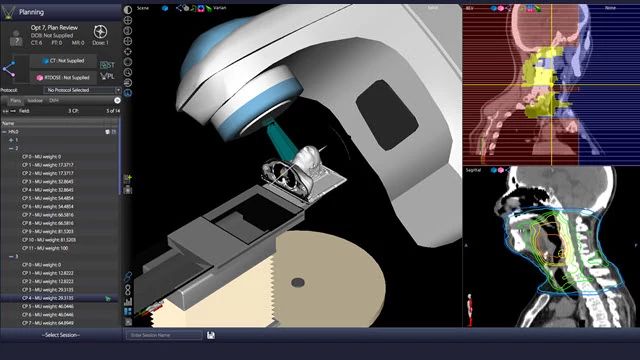
Task: Click the Varian label in Scene toolbar
Action: (x=220, y=8)
